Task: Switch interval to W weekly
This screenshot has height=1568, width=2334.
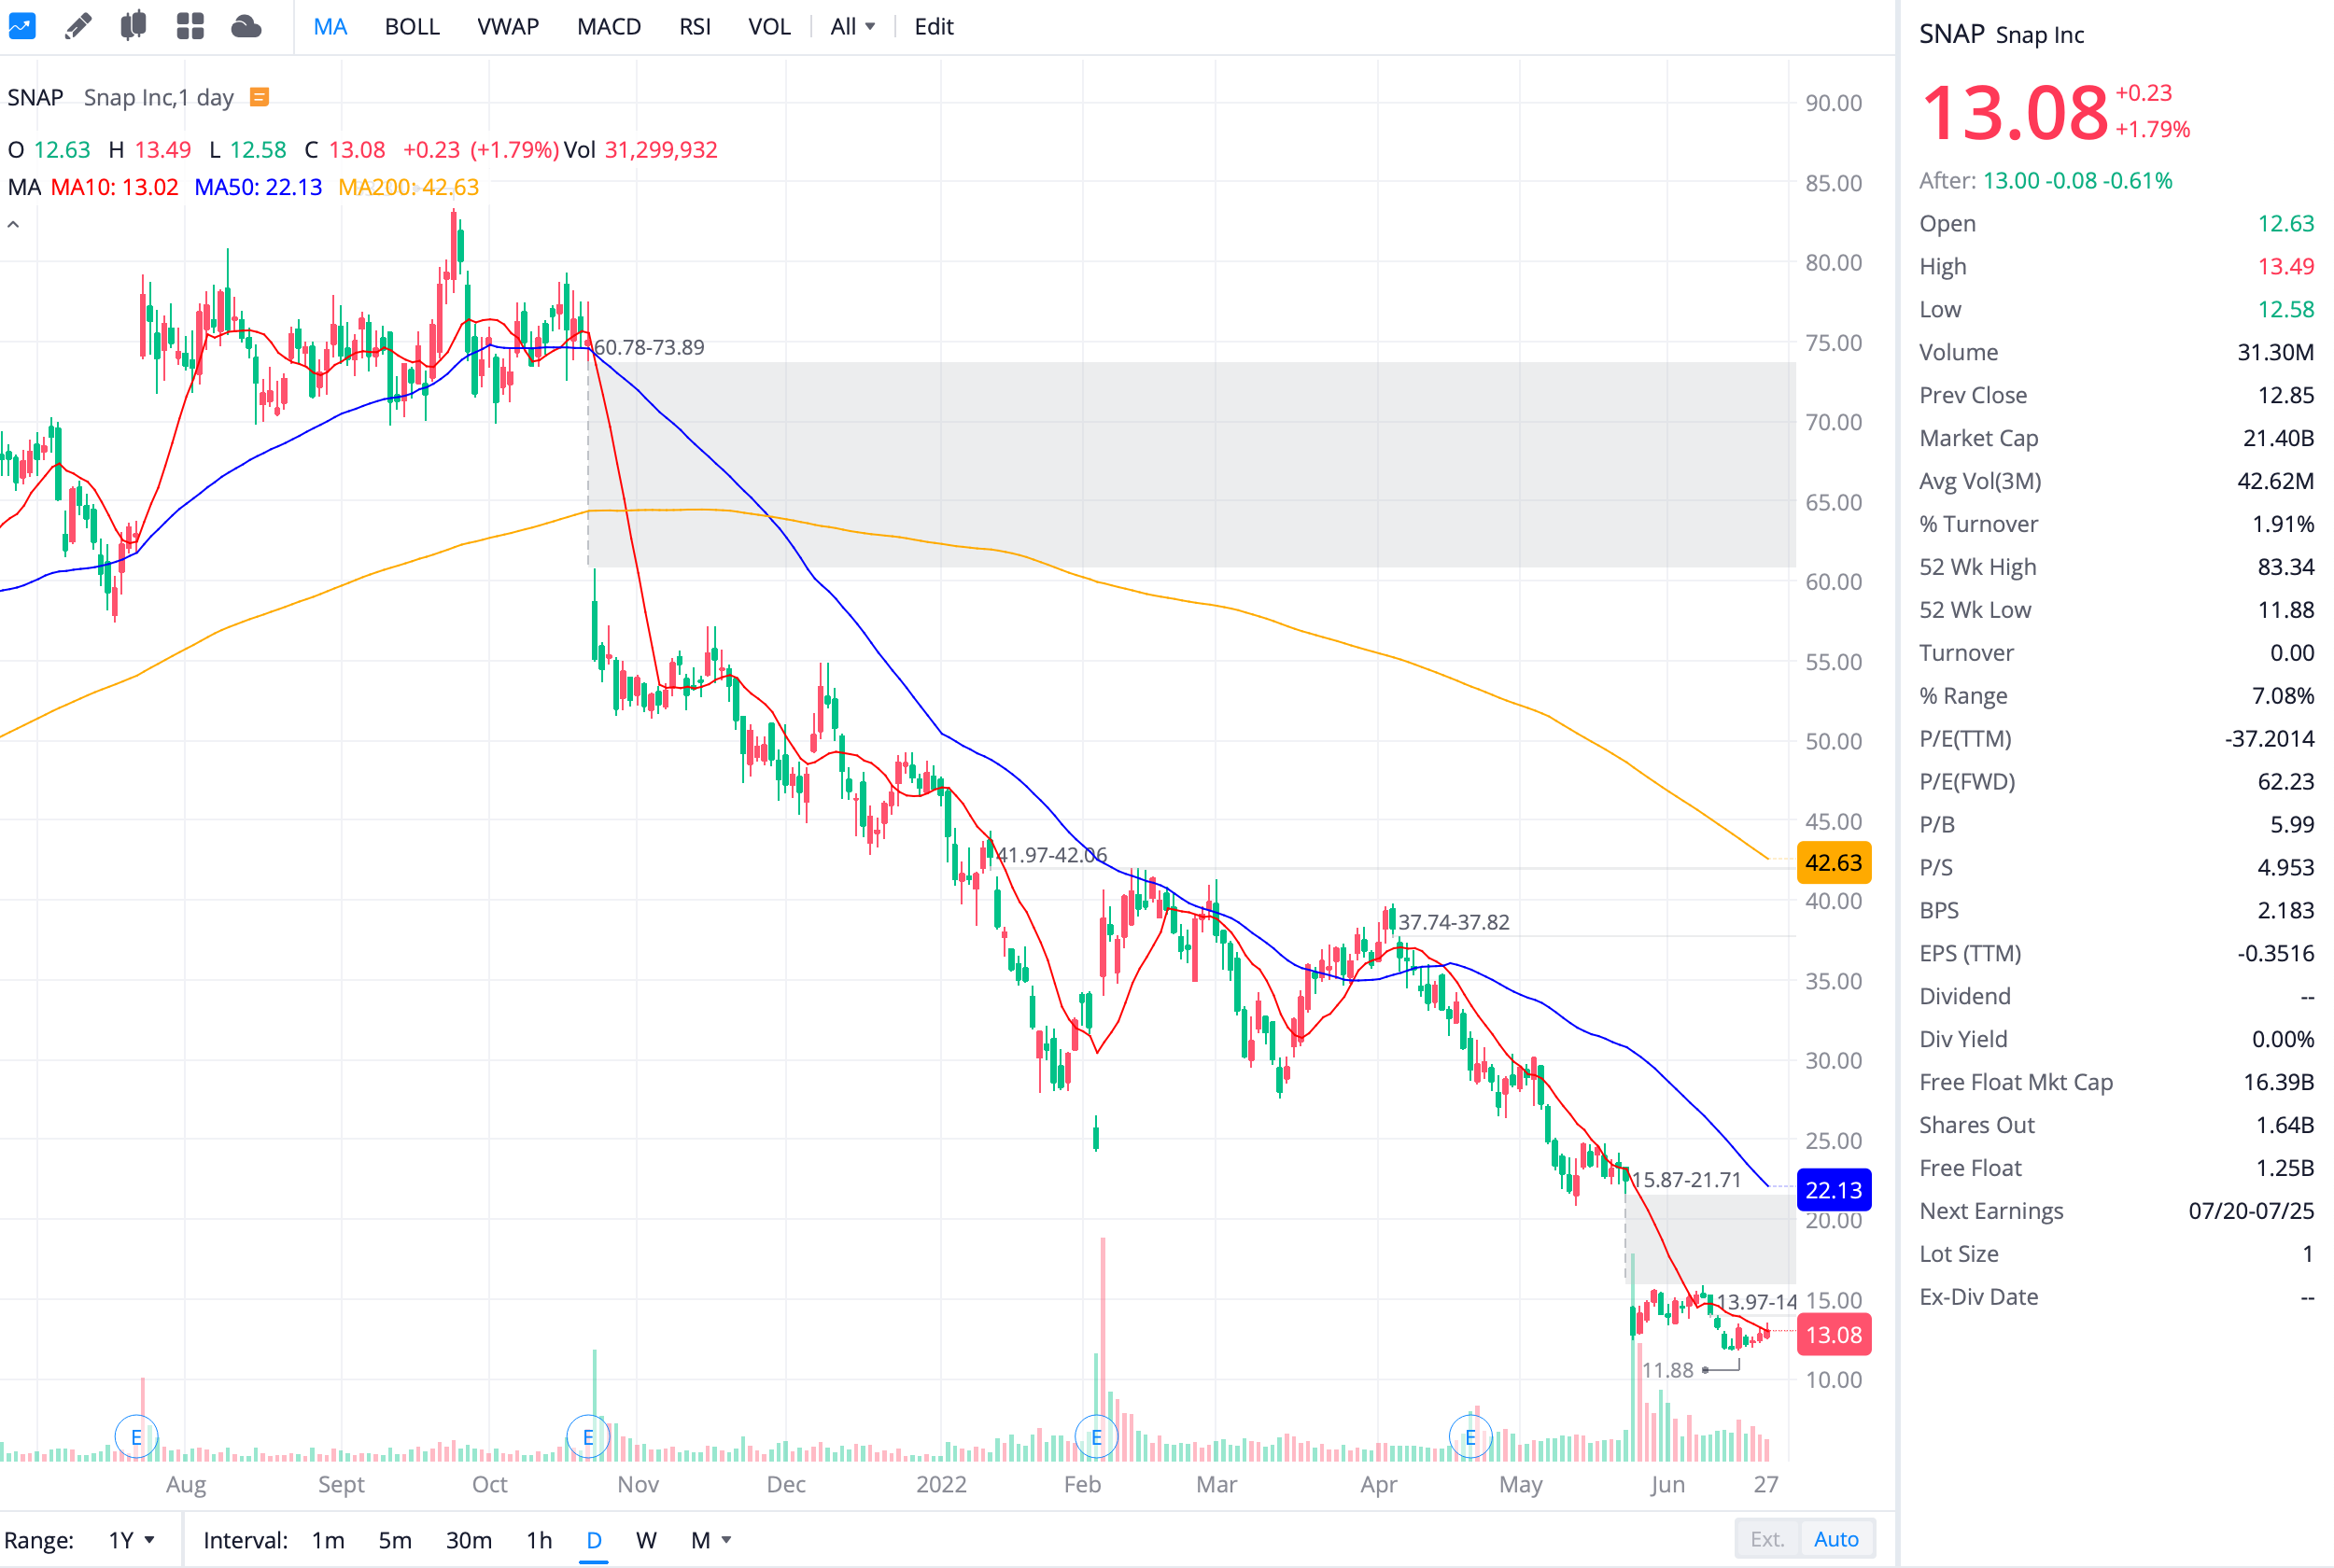Action: tap(646, 1540)
